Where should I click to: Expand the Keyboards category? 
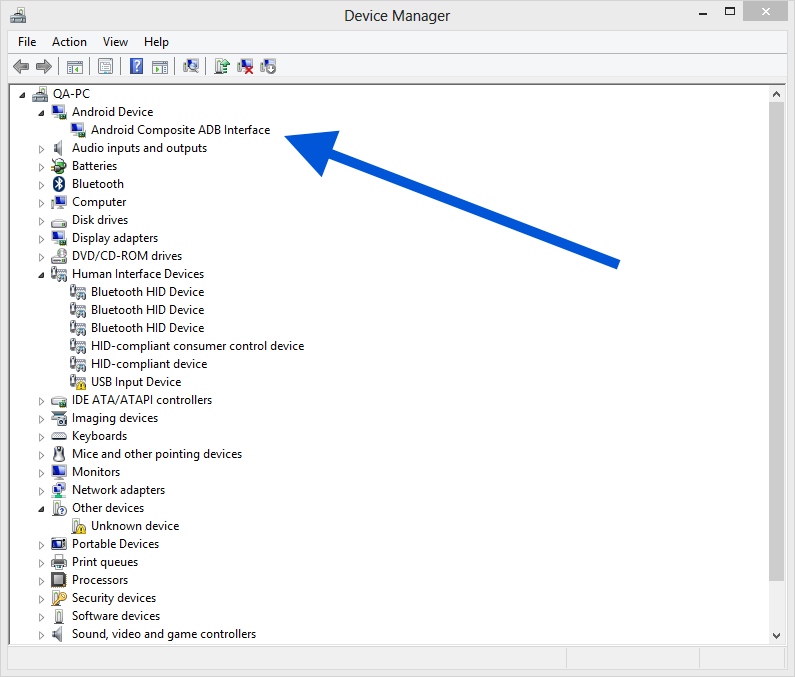click(x=41, y=437)
